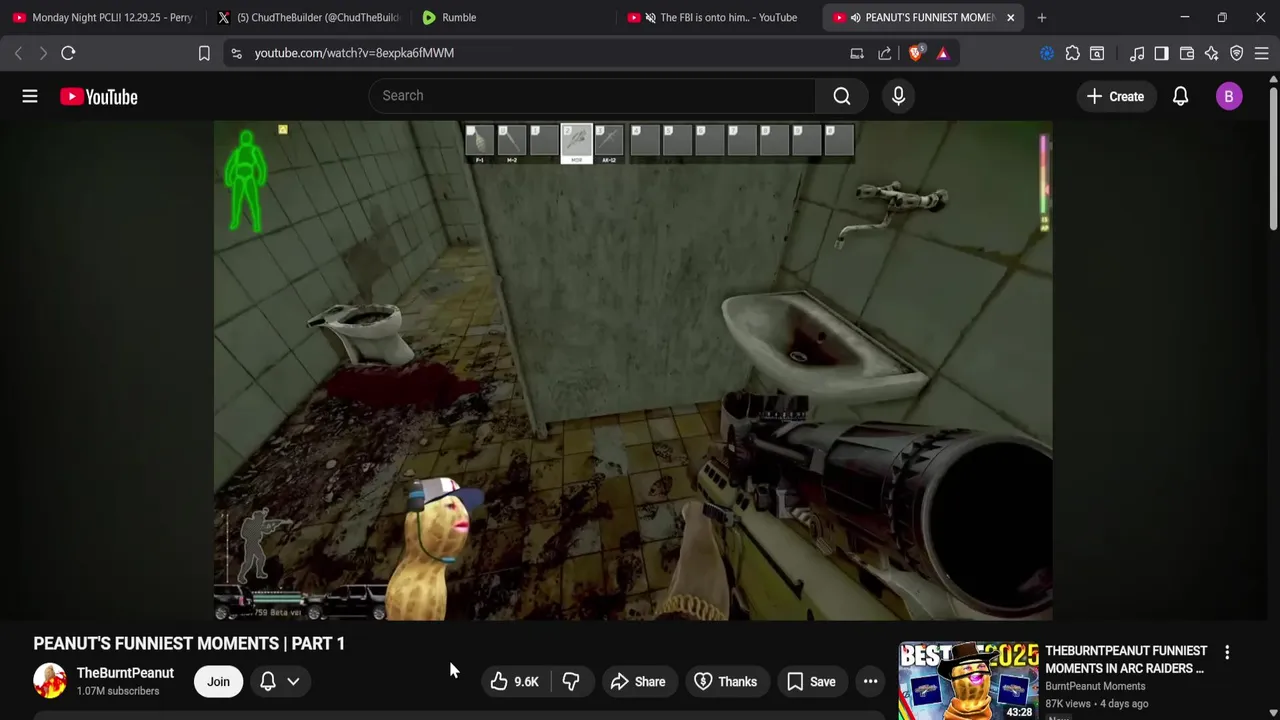The height and width of the screenshot is (720, 1280).
Task: Go back in browser history
Action: point(18,53)
